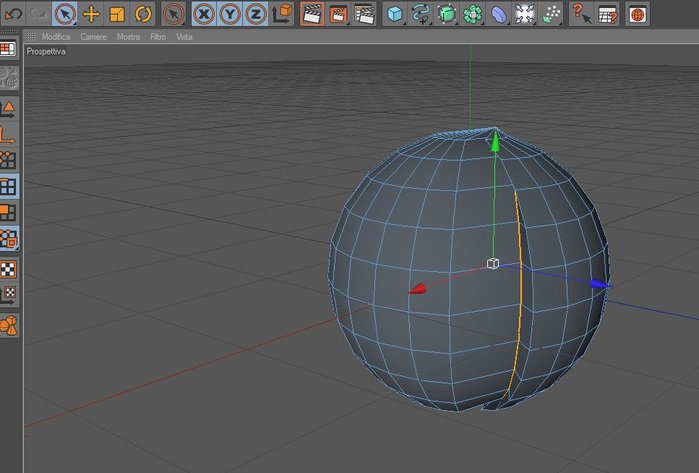The image size is (699, 473).
Task: Switch to Polygons mode icon
Action: (x=8, y=212)
